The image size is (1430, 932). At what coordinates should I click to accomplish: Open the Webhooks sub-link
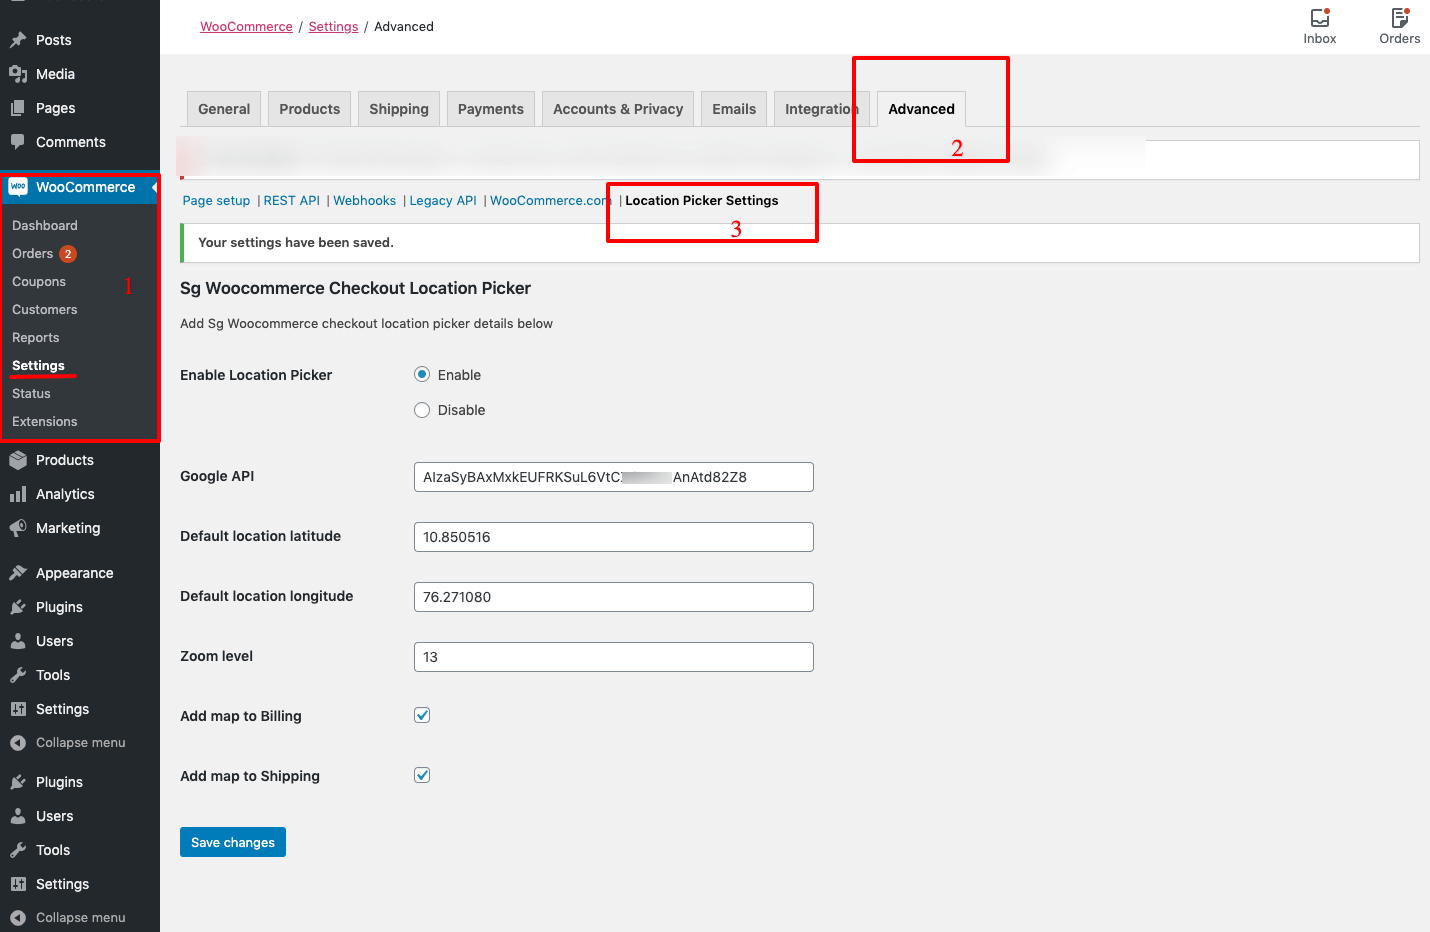tap(365, 200)
